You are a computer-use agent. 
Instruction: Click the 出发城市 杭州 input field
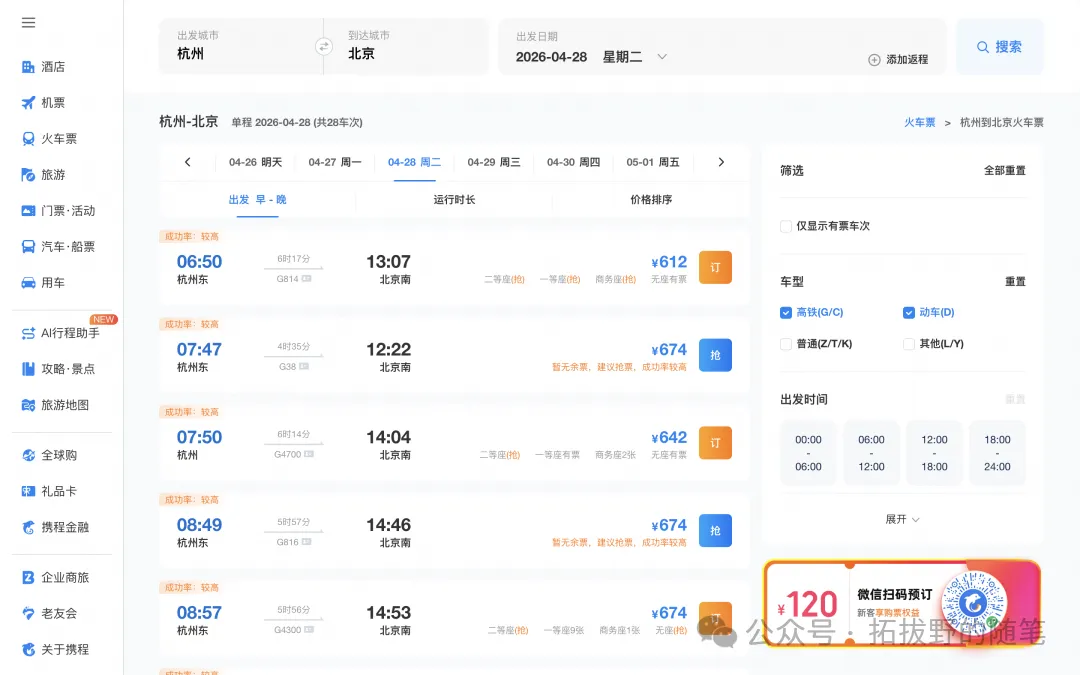click(241, 47)
